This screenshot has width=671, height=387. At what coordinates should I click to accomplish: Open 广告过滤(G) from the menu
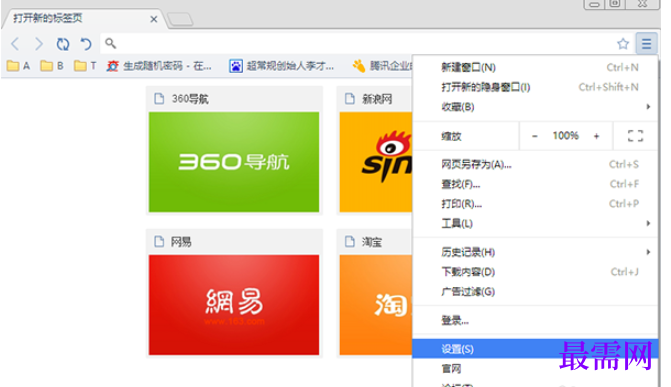535,292
